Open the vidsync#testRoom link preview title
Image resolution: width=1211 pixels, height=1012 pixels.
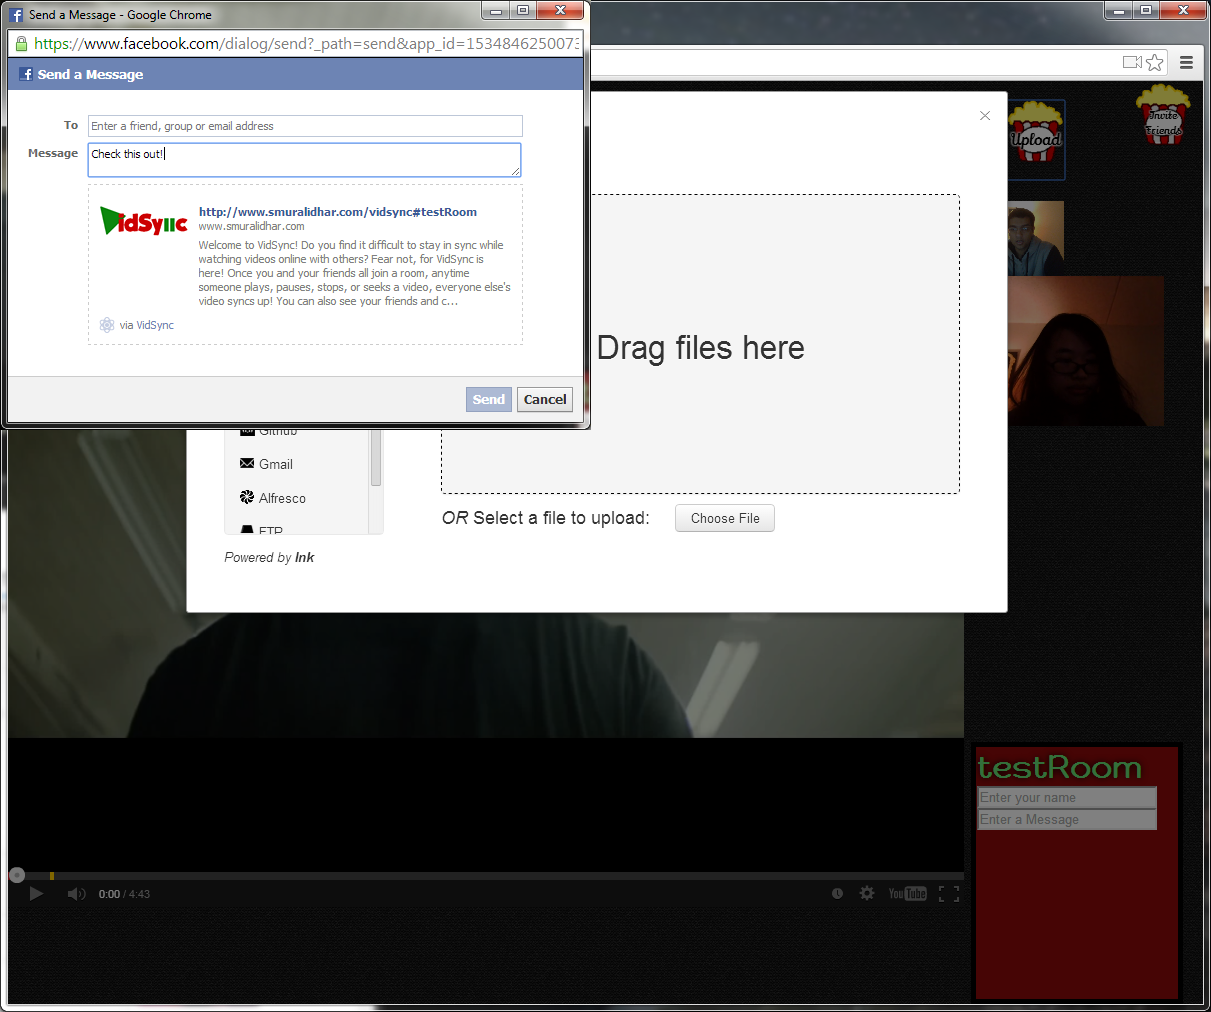coord(338,212)
